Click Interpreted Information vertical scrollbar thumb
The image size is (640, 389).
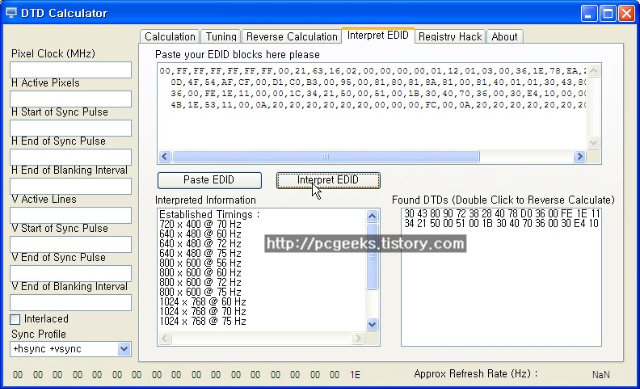tap(372, 256)
